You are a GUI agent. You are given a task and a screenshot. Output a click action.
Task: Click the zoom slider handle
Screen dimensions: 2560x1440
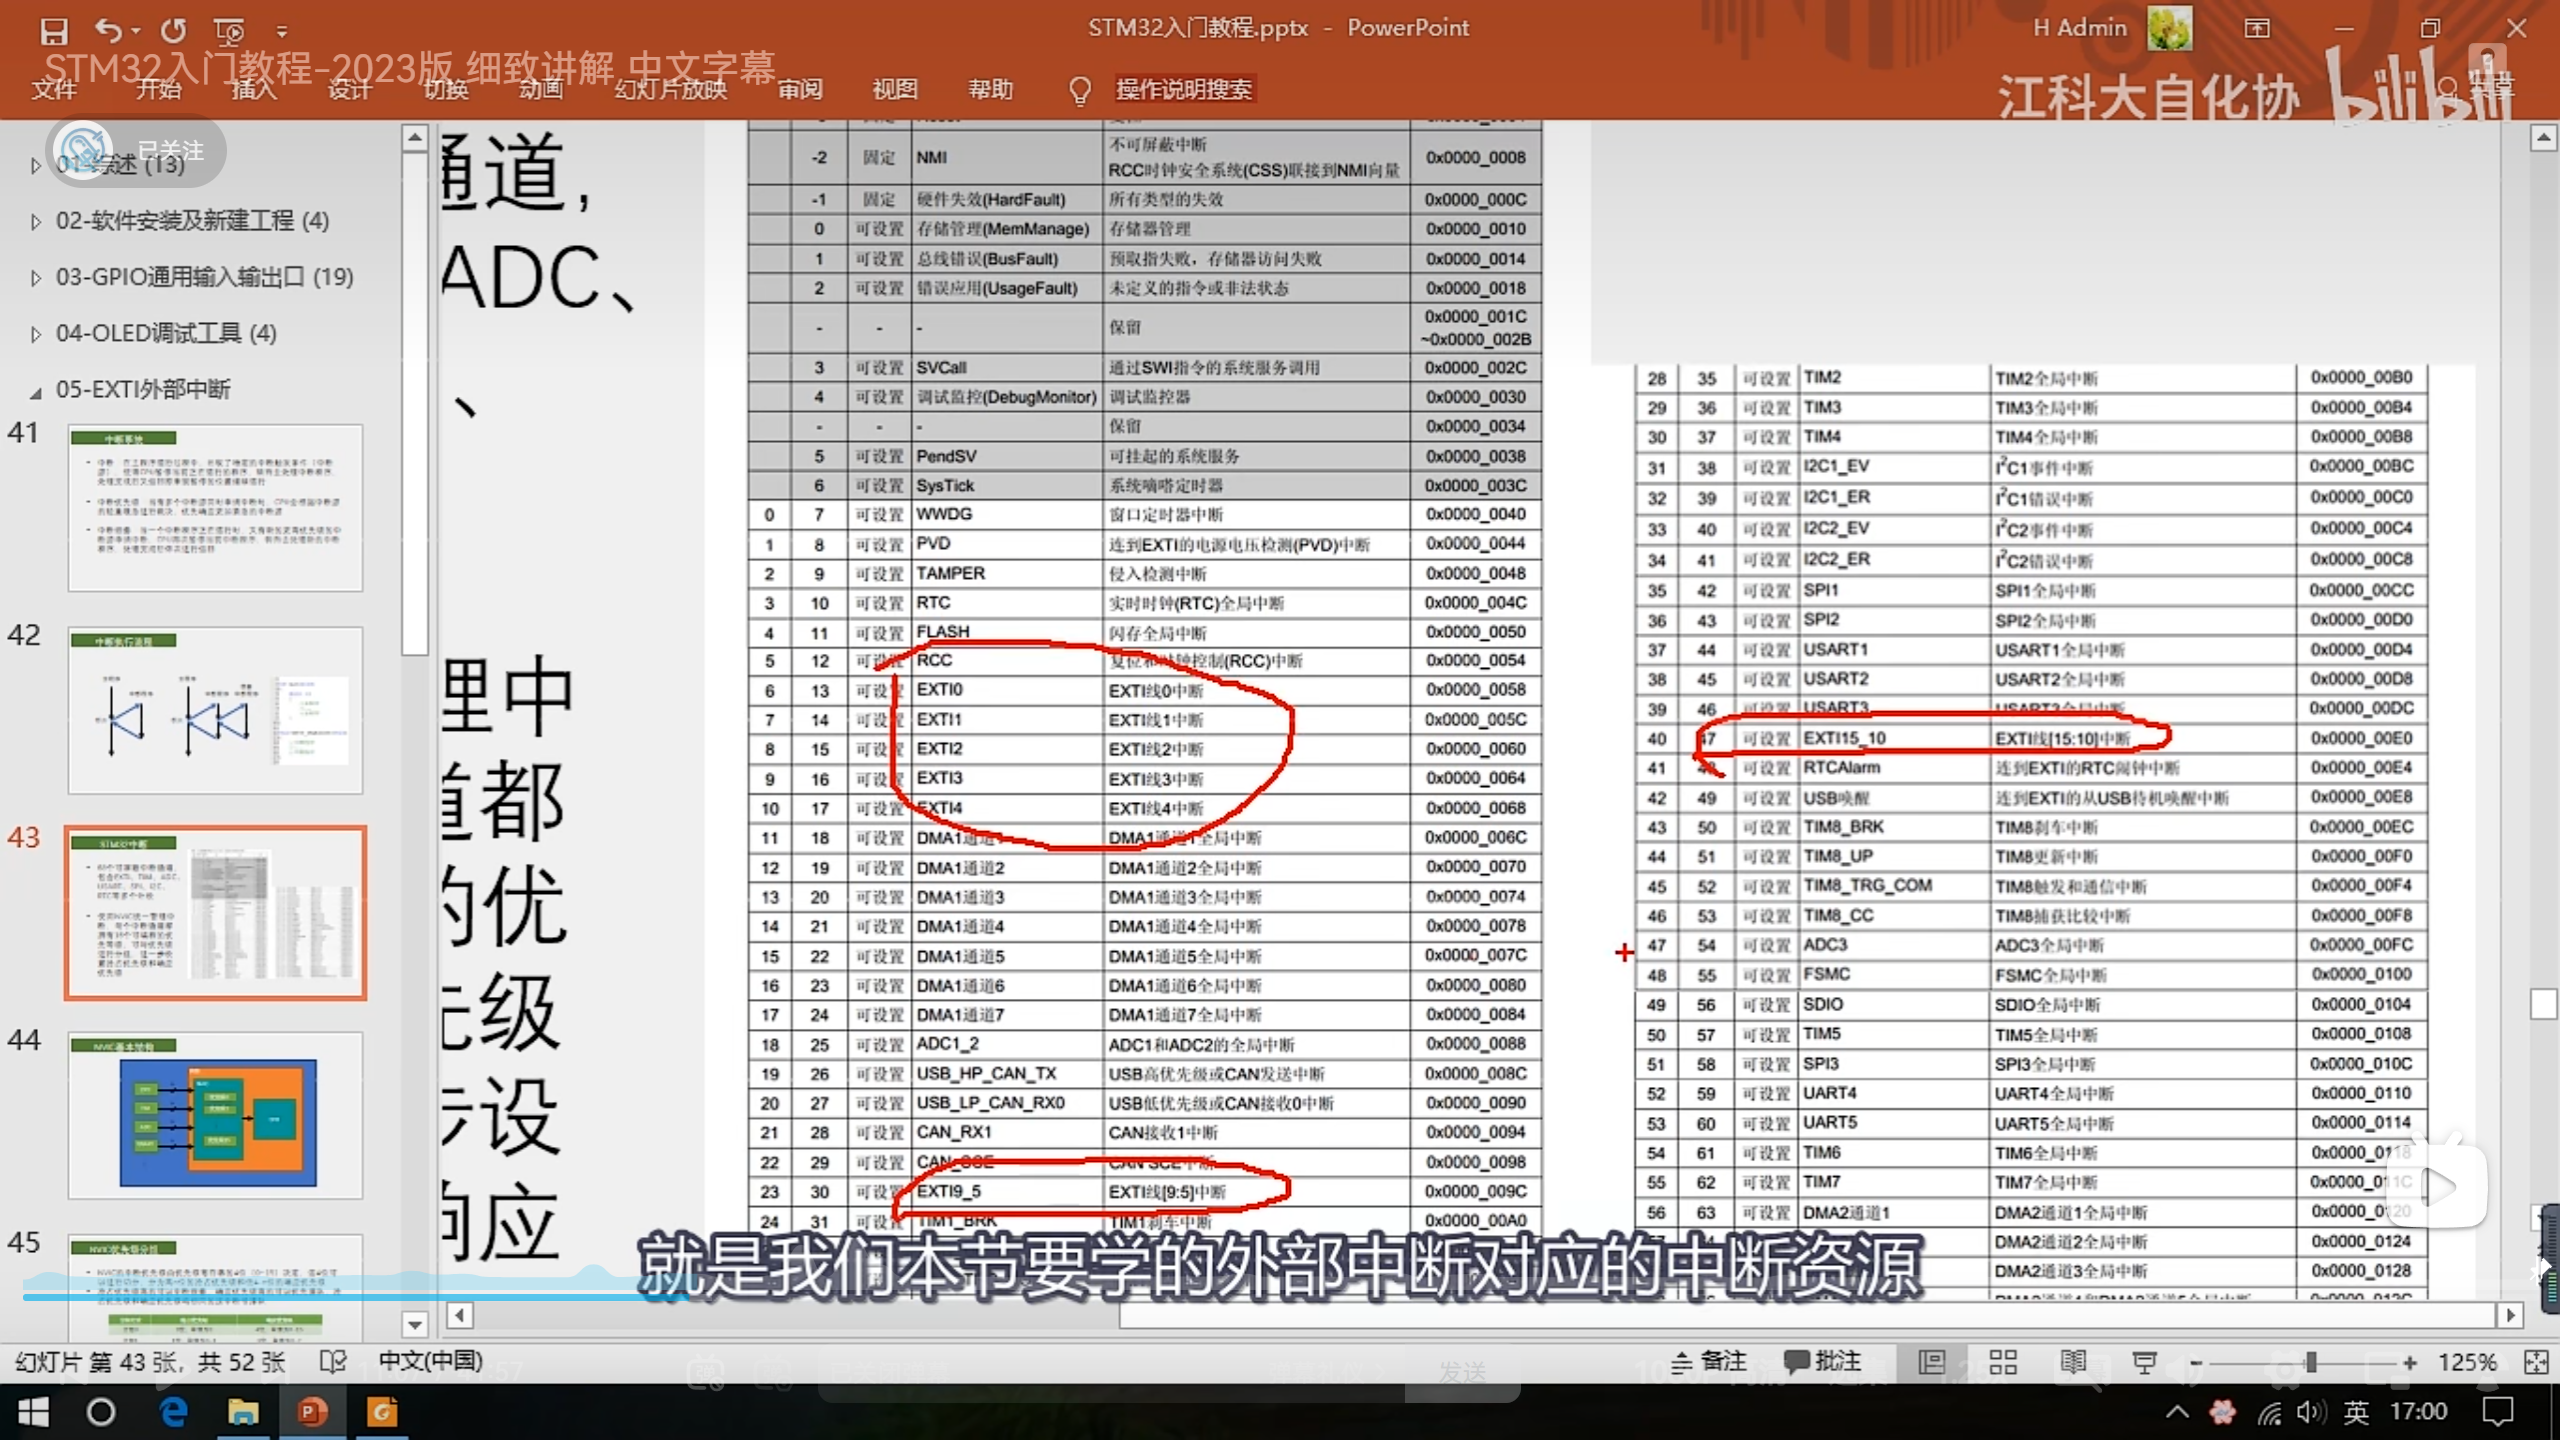[2310, 1362]
